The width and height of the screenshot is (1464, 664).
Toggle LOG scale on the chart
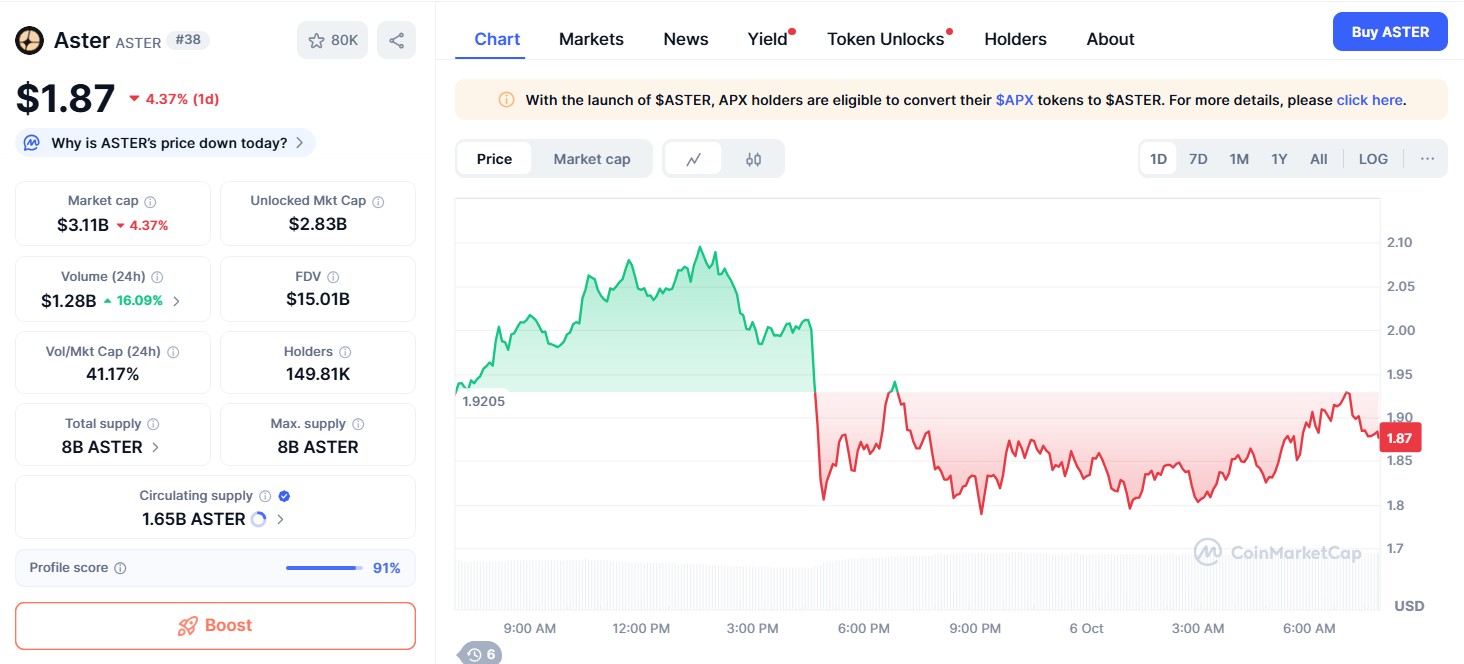[1372, 159]
